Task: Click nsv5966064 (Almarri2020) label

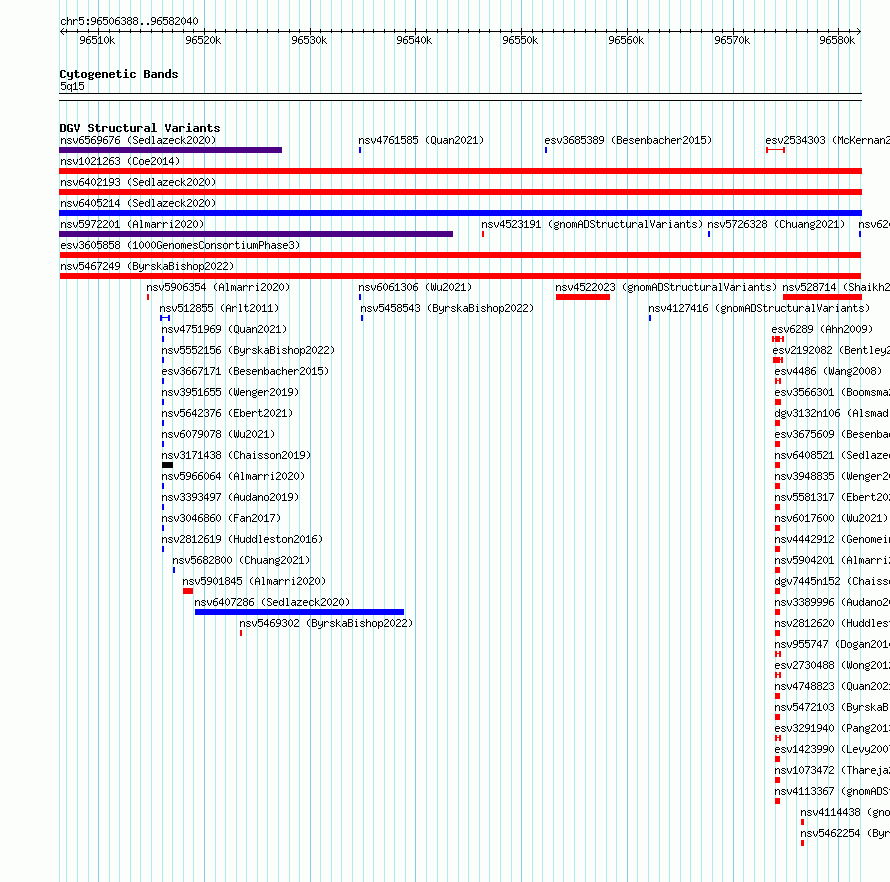Action: click(233, 476)
